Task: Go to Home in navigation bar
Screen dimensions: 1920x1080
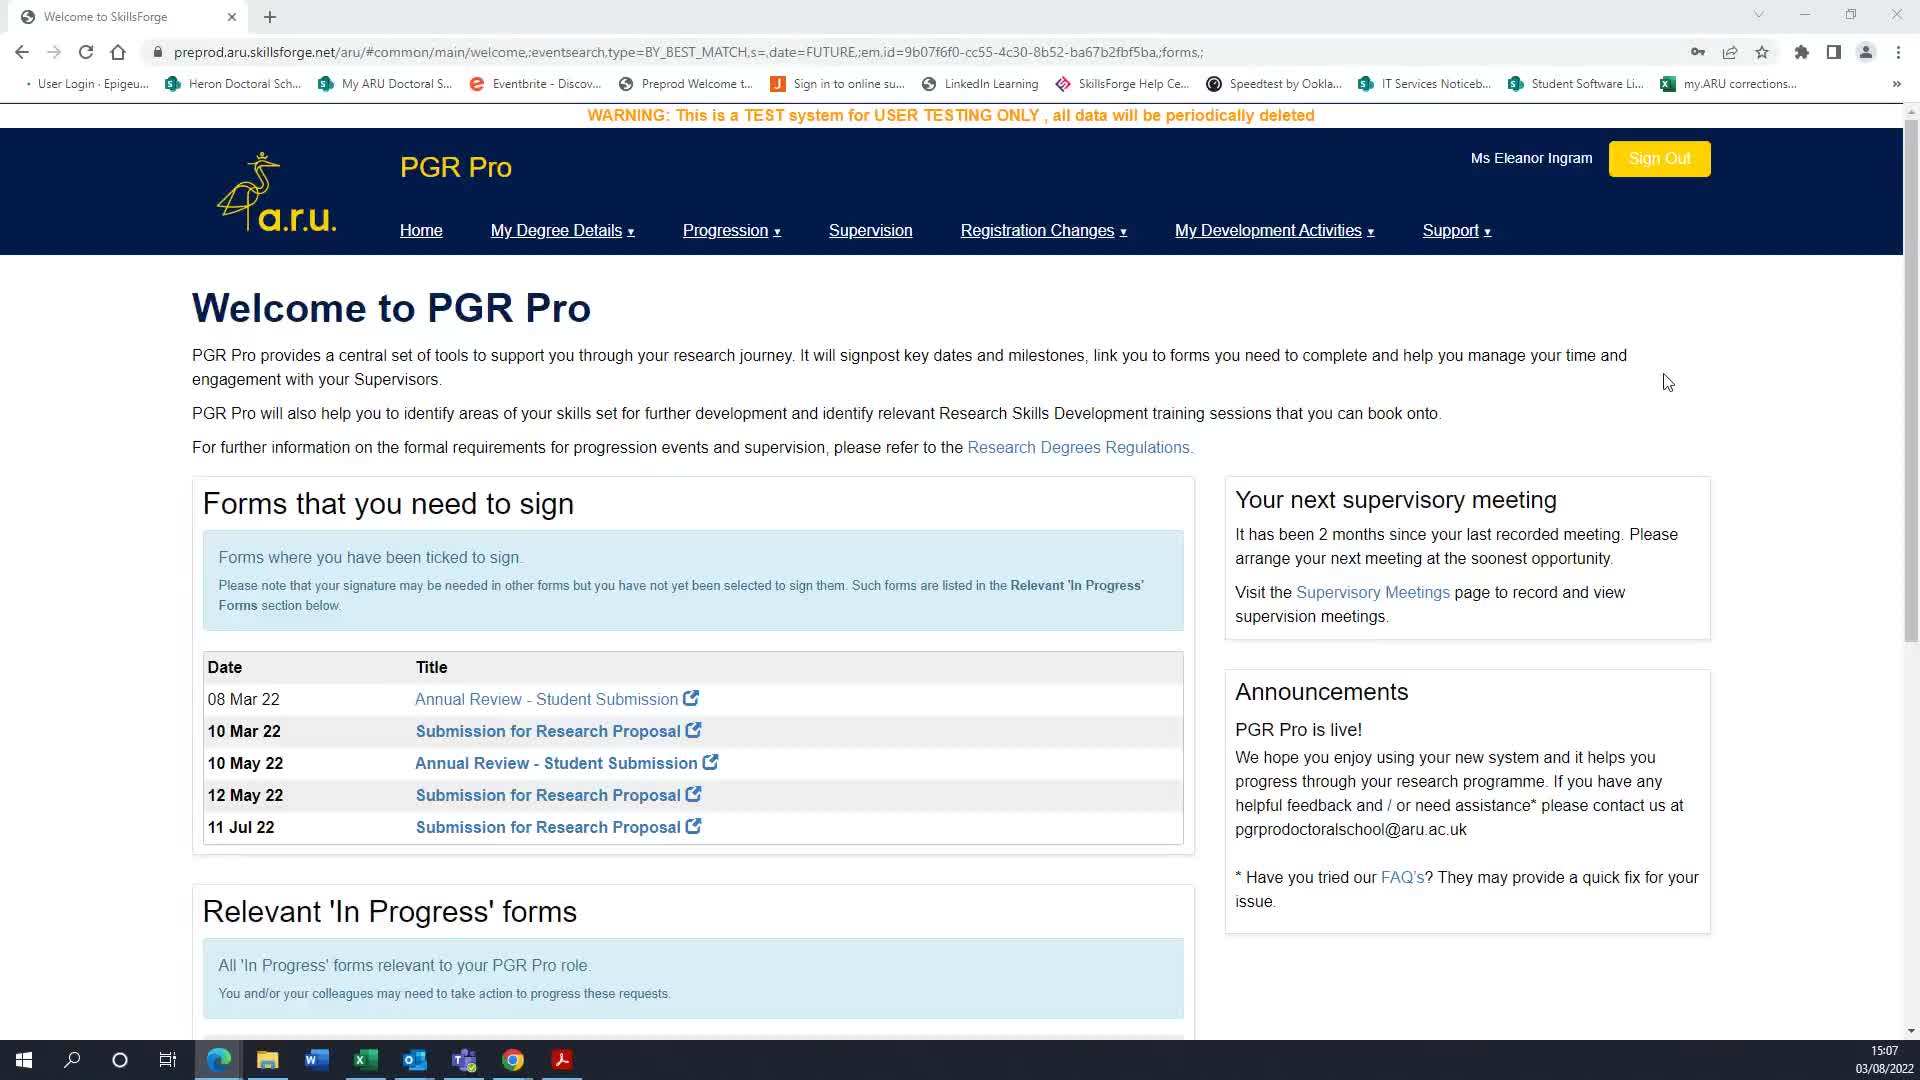Action: pos(421,231)
